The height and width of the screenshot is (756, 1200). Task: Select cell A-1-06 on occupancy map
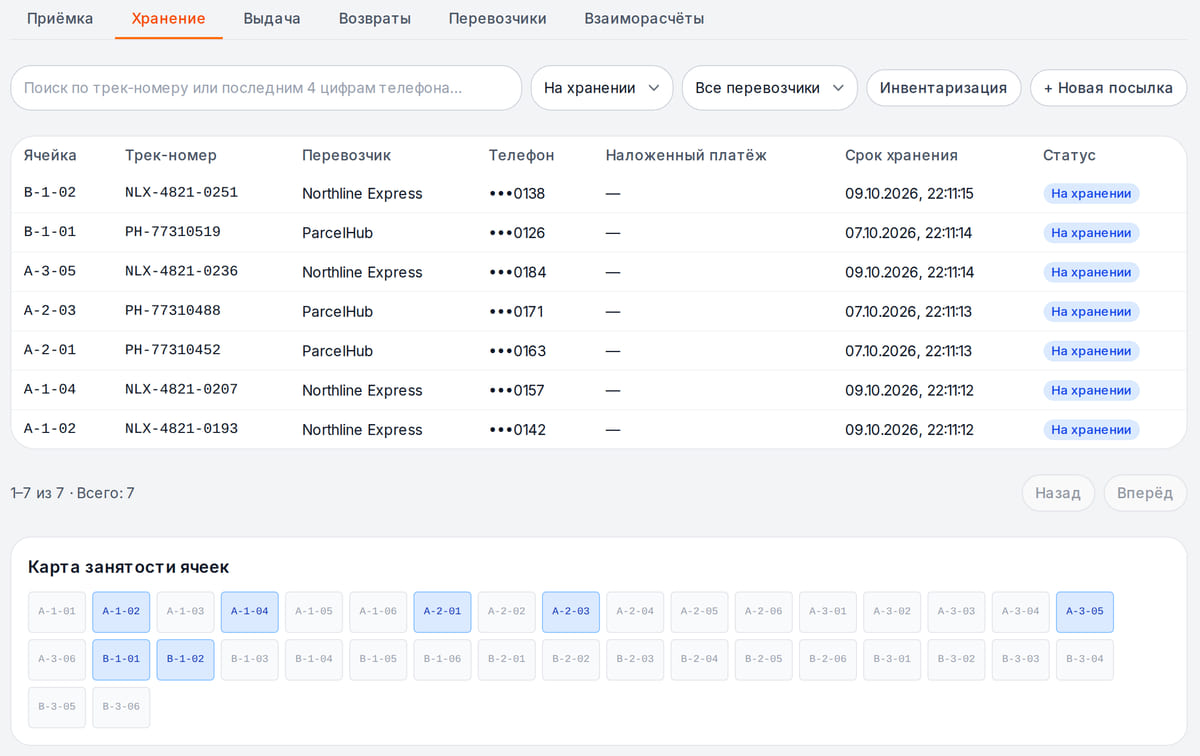pyautogui.click(x=378, y=612)
